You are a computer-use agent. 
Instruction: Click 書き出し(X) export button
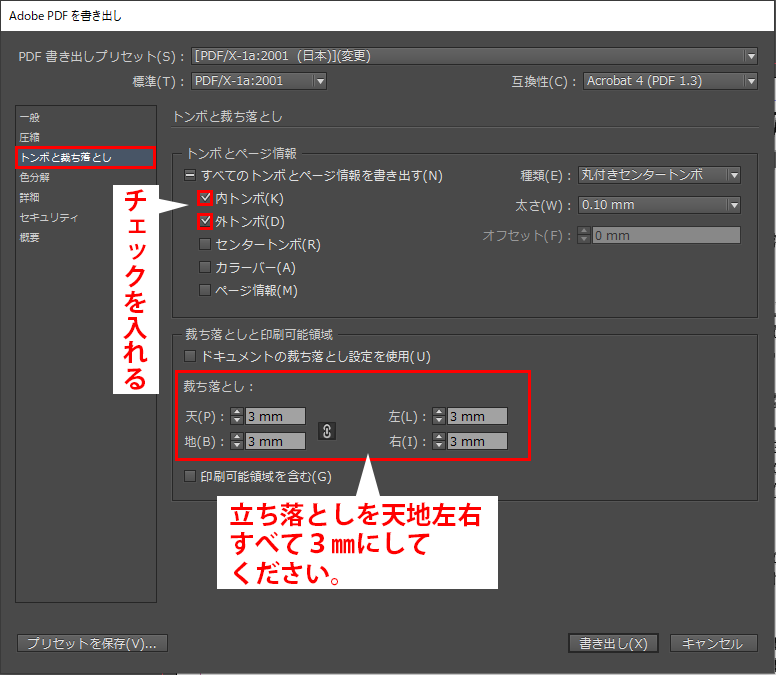613,643
